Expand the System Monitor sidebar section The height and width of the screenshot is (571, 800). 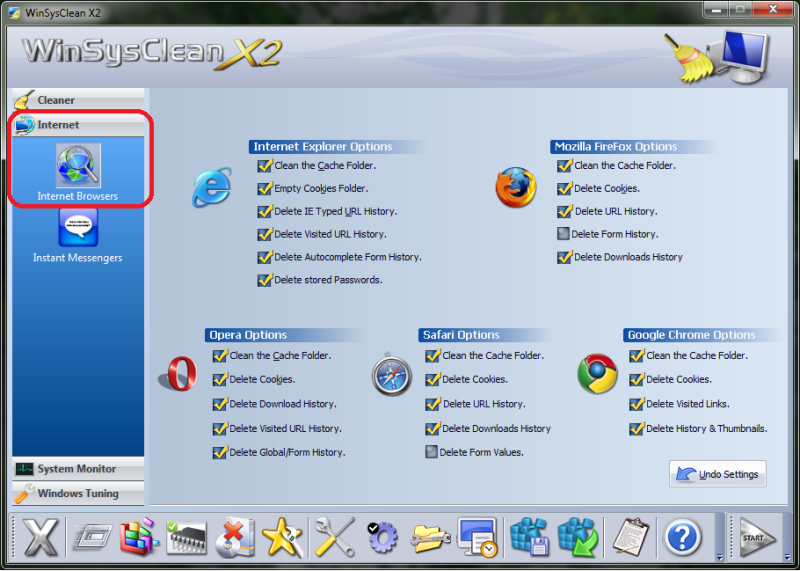click(x=78, y=469)
